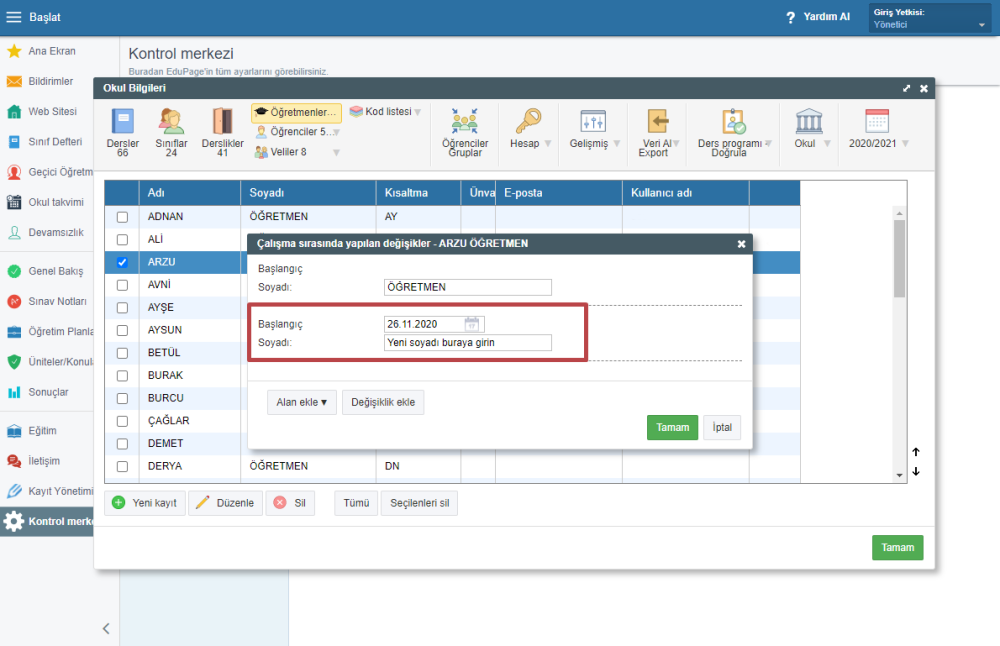1000x646 pixels.
Task: Click the Sonuçlar chart icon
Action: click(14, 392)
